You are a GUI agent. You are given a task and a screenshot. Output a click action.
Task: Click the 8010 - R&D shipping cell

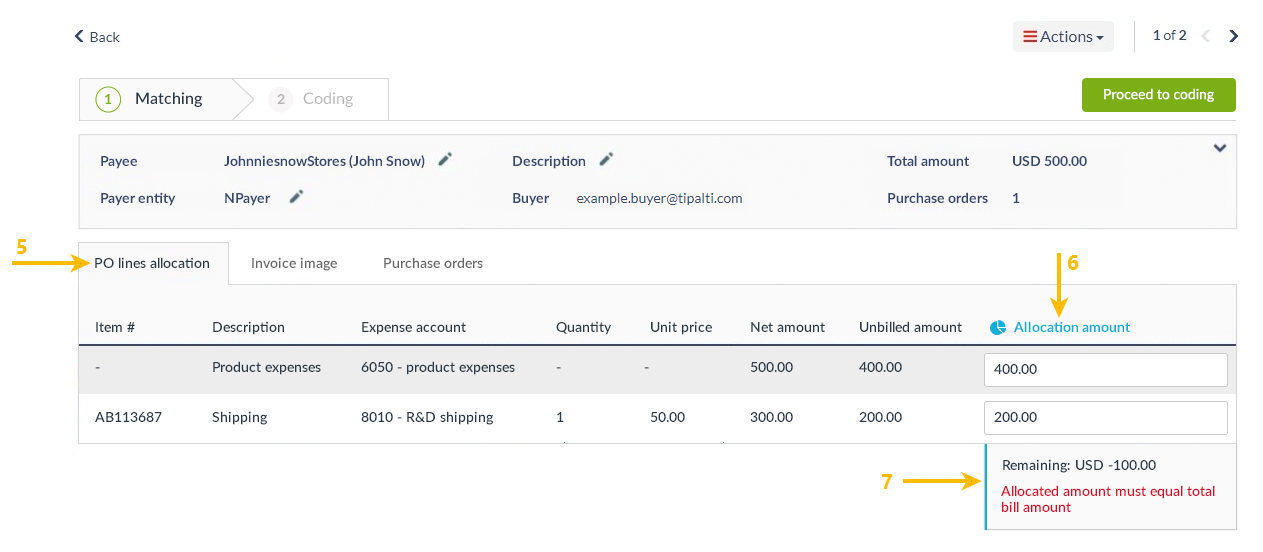pyautogui.click(x=427, y=417)
